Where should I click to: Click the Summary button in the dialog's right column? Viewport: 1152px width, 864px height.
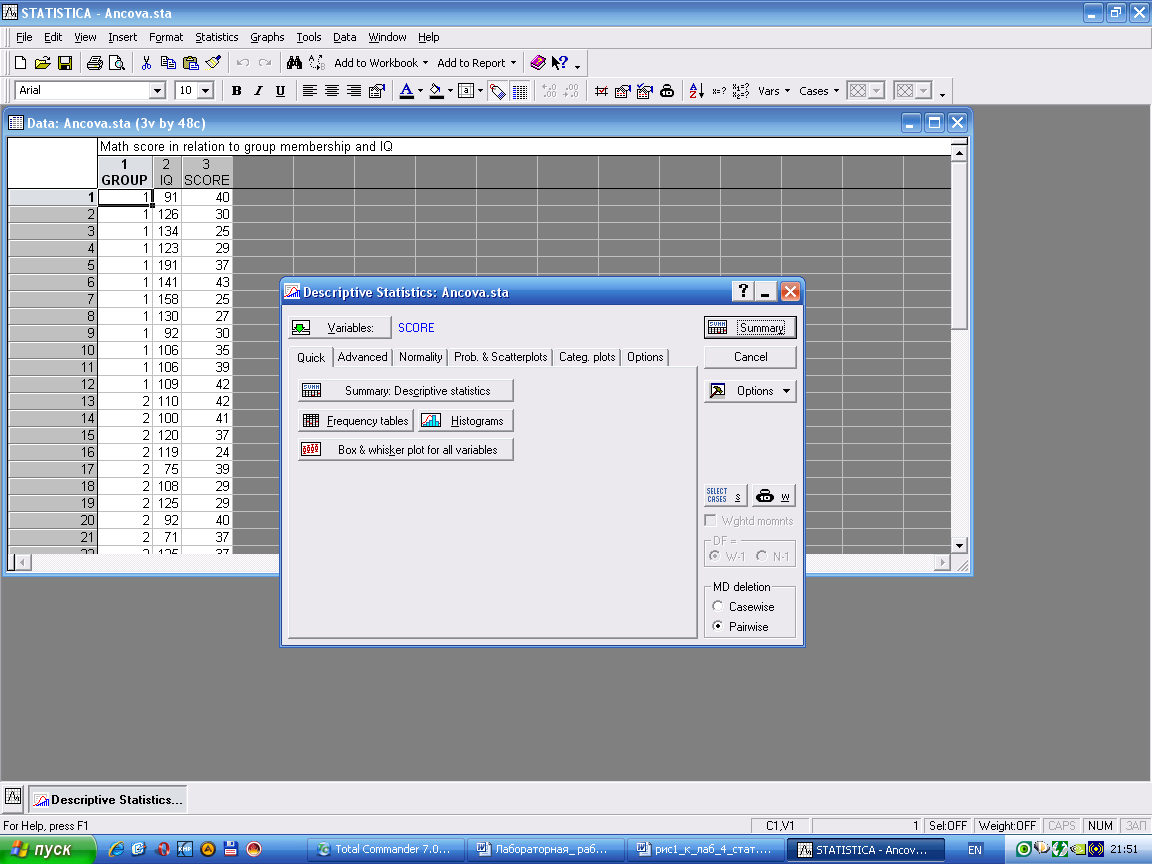750,328
